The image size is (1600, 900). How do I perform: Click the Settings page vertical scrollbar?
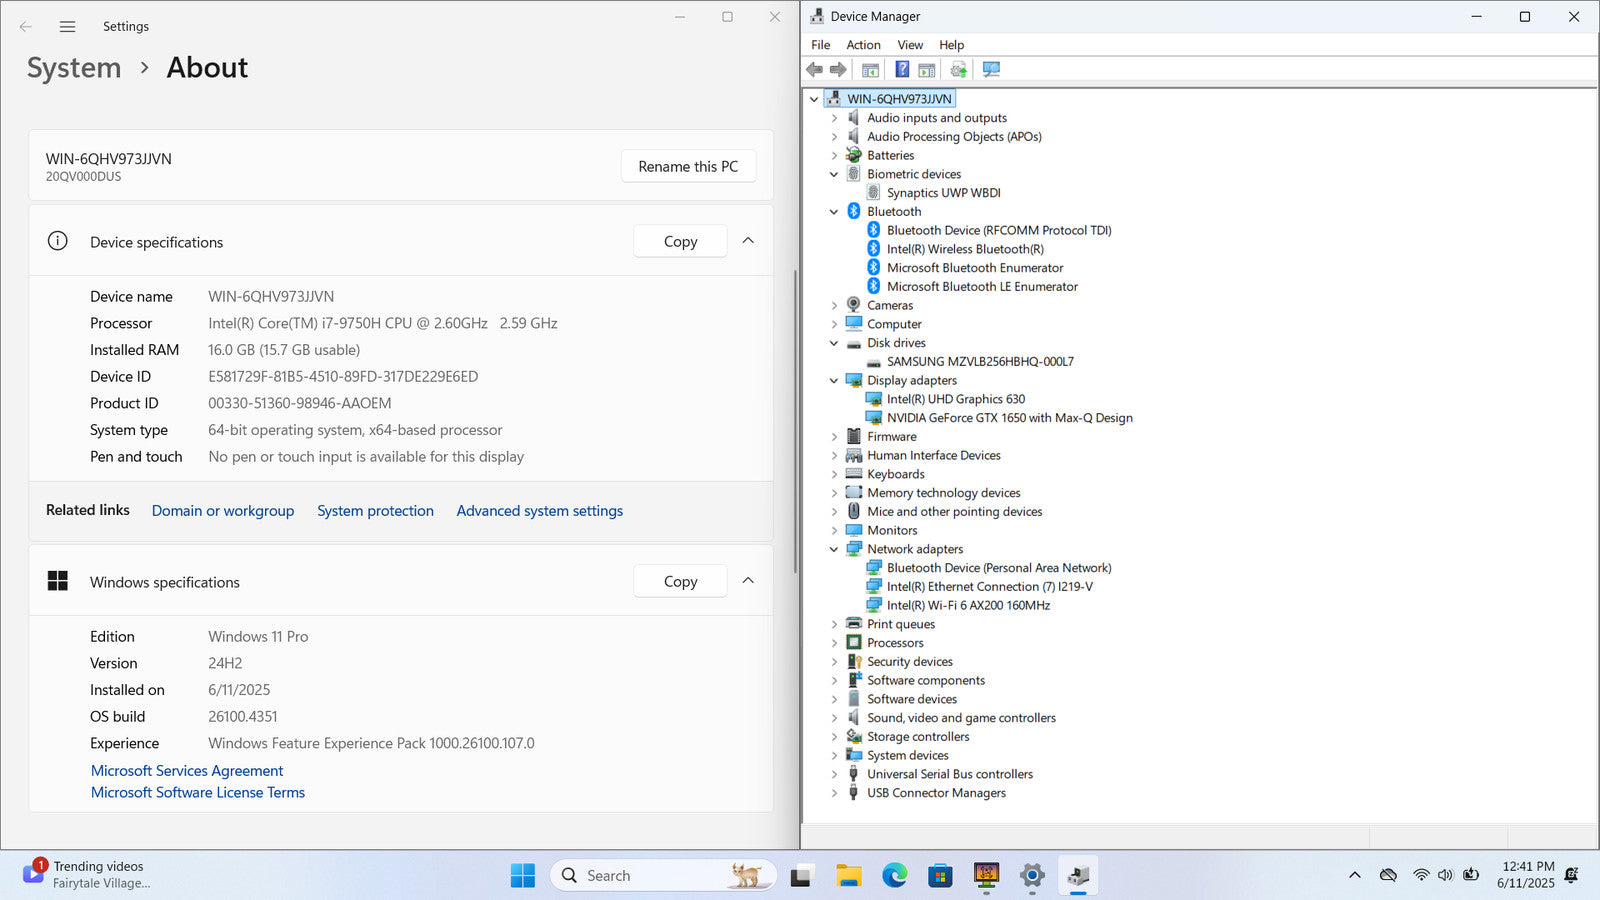click(x=795, y=420)
